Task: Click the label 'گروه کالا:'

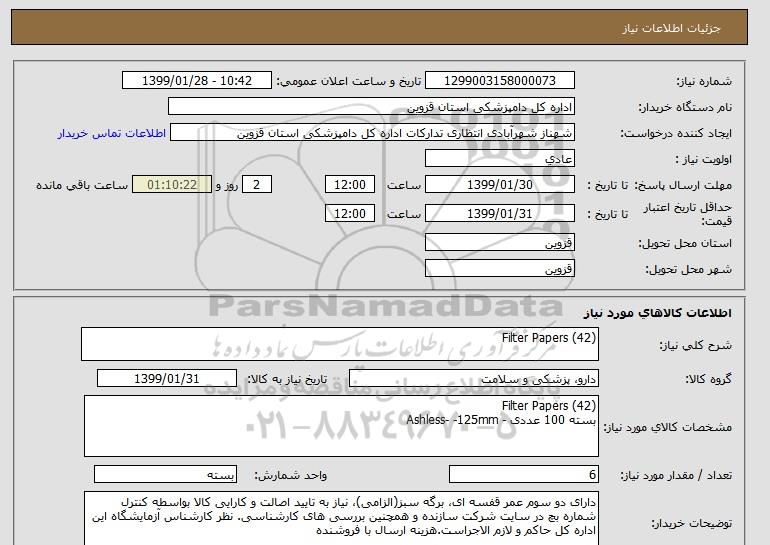Action: click(x=709, y=379)
